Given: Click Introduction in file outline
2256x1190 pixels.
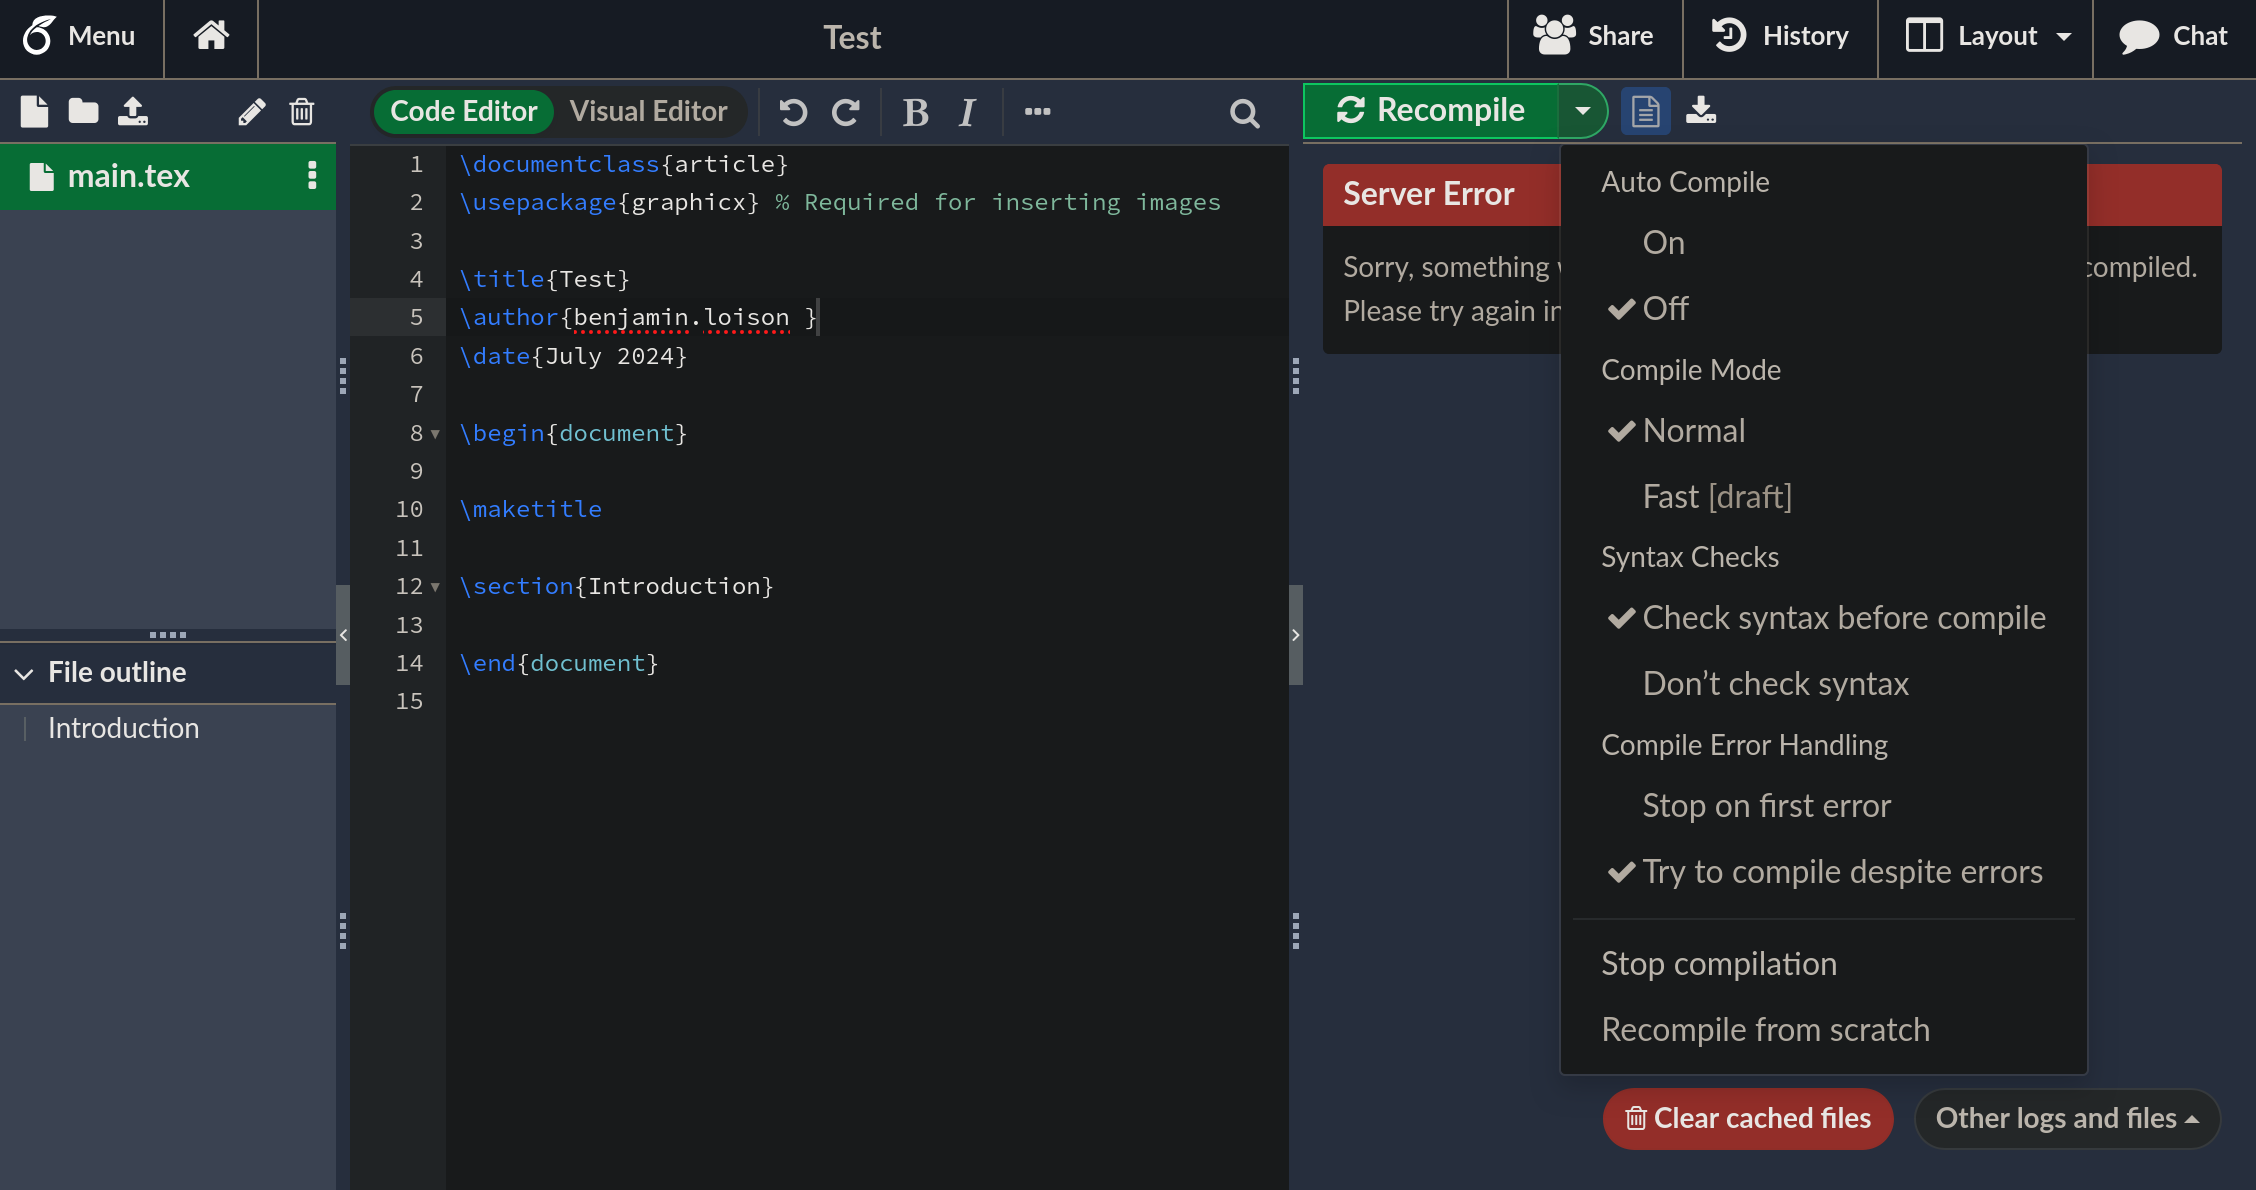Looking at the screenshot, I should 123,728.
